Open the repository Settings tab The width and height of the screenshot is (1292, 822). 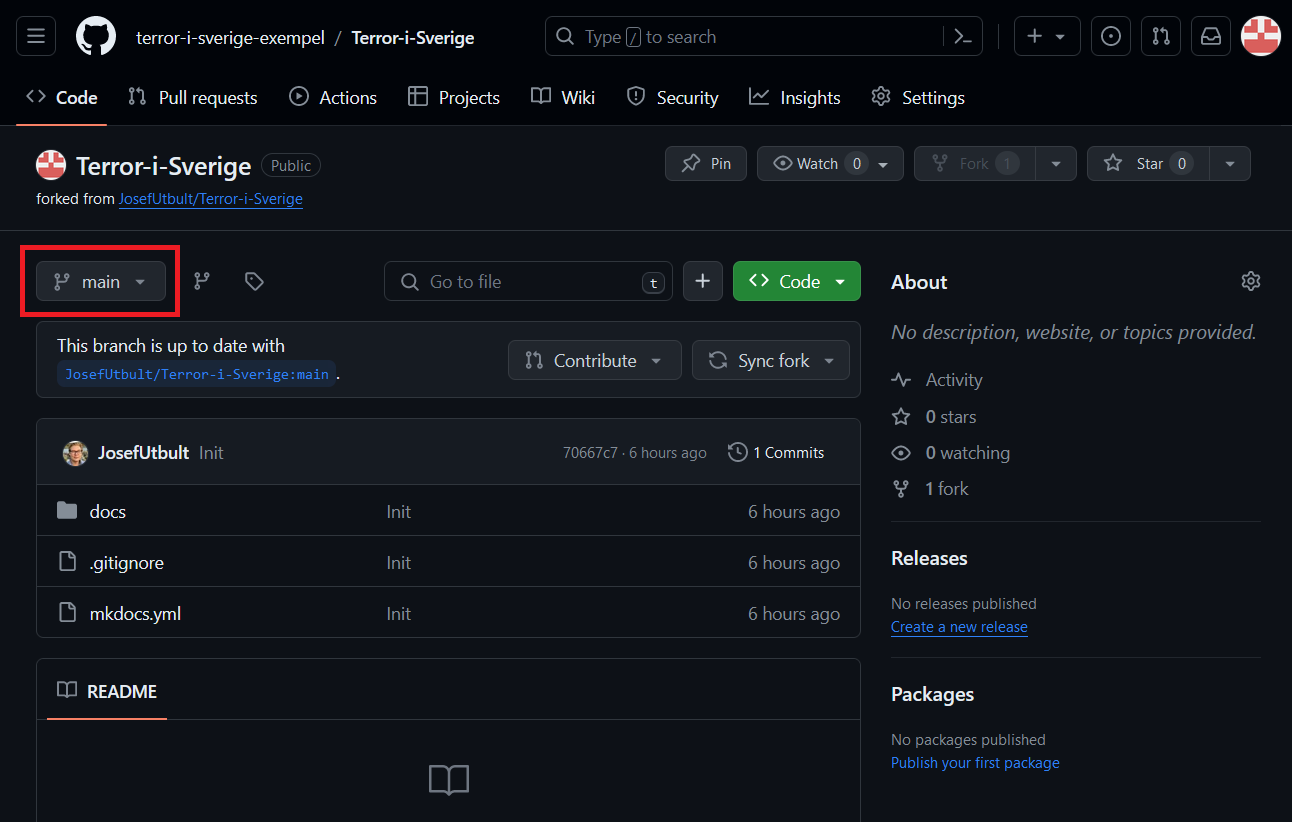point(918,98)
